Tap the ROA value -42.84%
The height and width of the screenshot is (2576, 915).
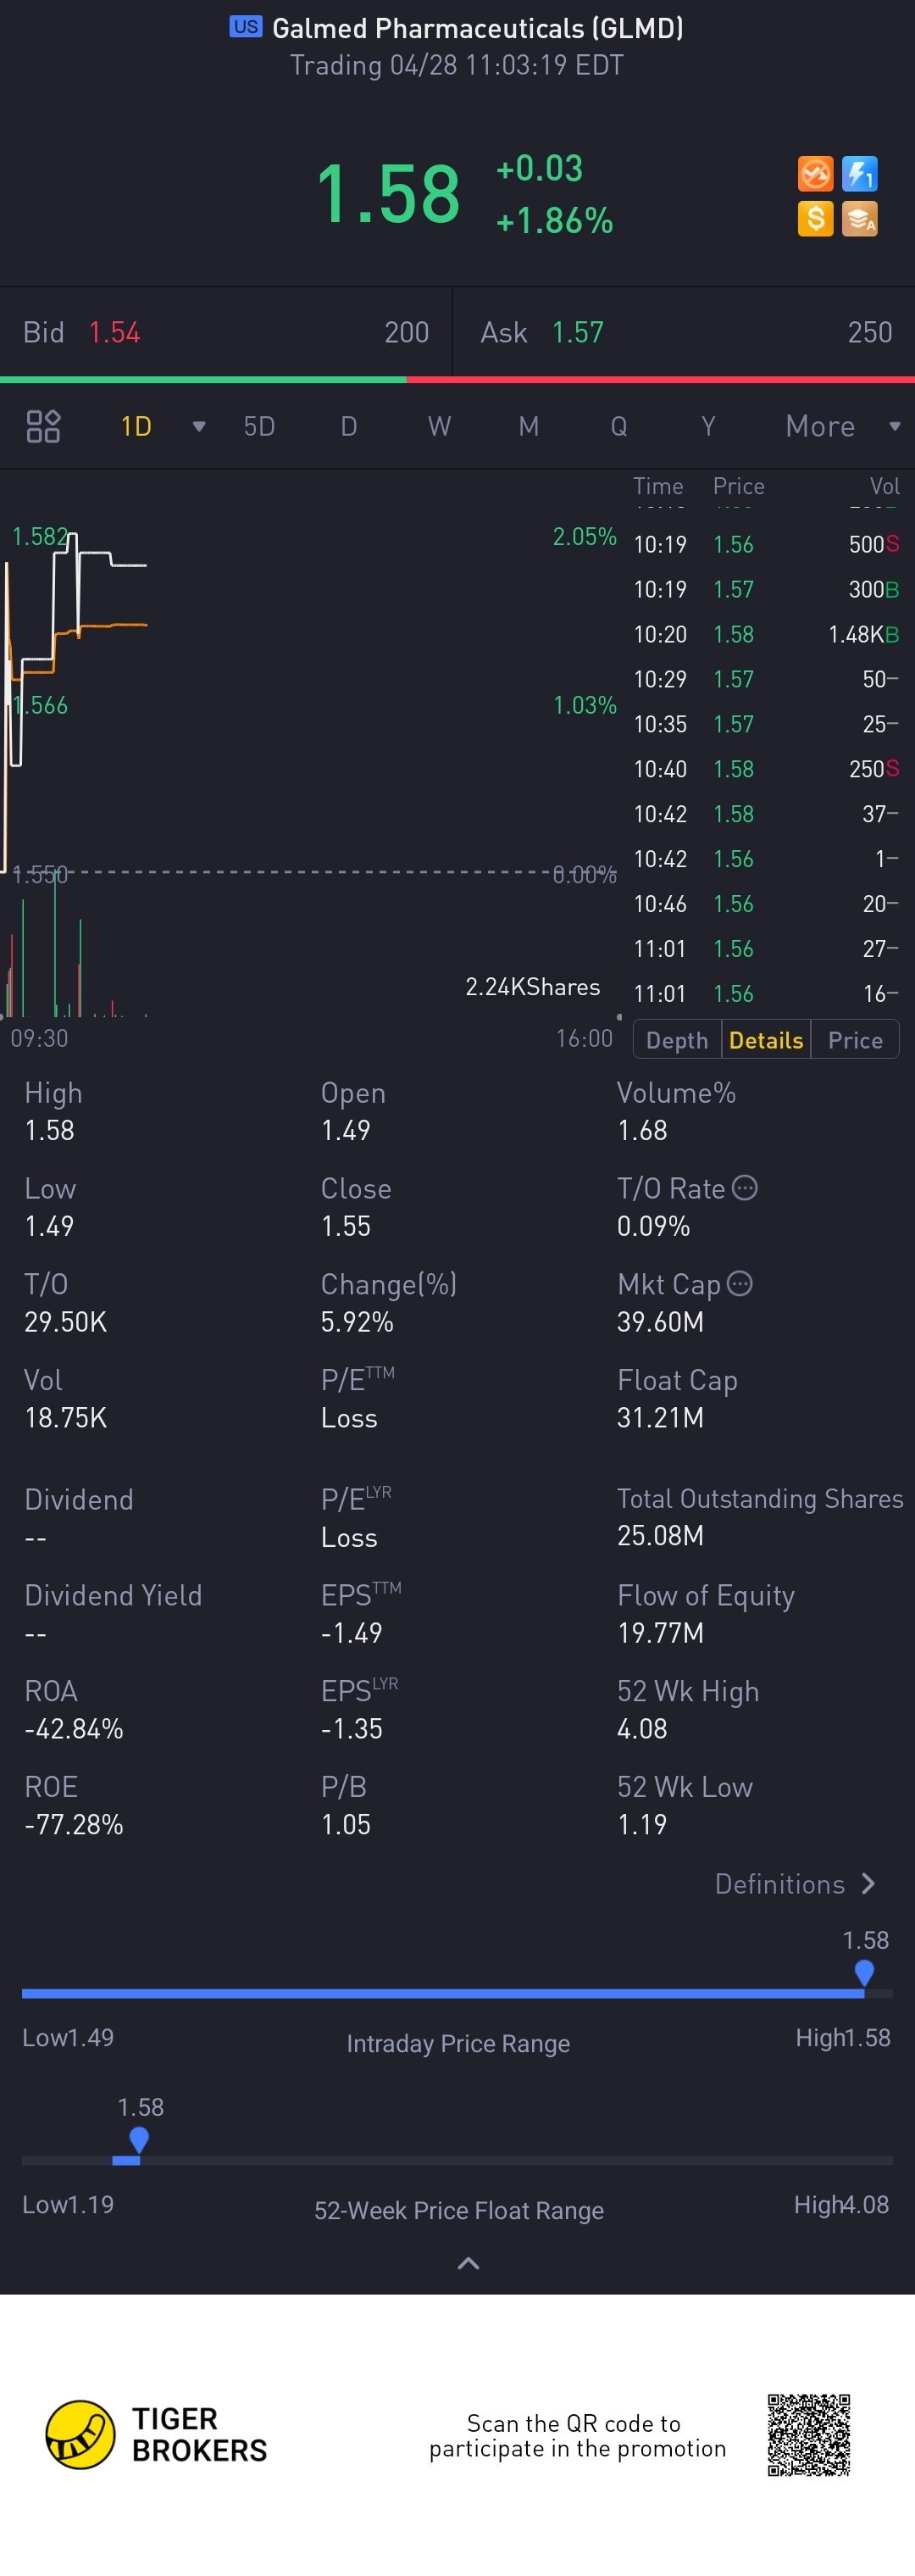click(74, 1729)
